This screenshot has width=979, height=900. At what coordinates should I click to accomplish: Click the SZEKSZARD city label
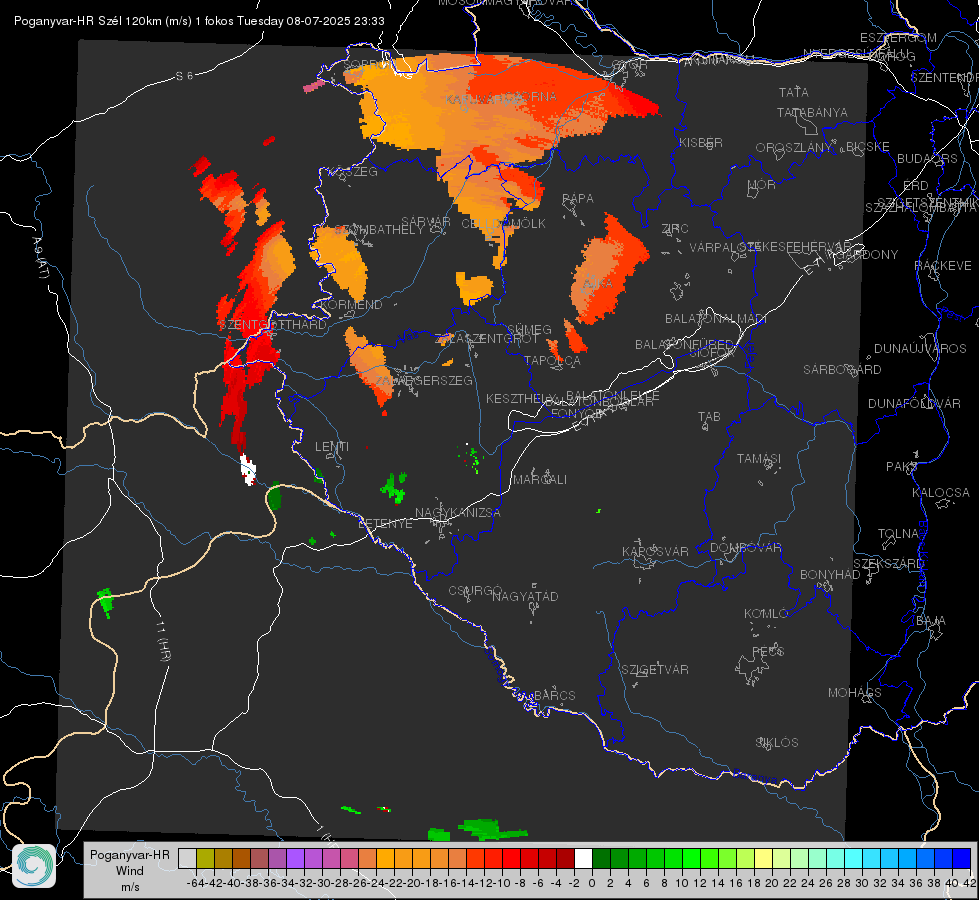pos(888,564)
